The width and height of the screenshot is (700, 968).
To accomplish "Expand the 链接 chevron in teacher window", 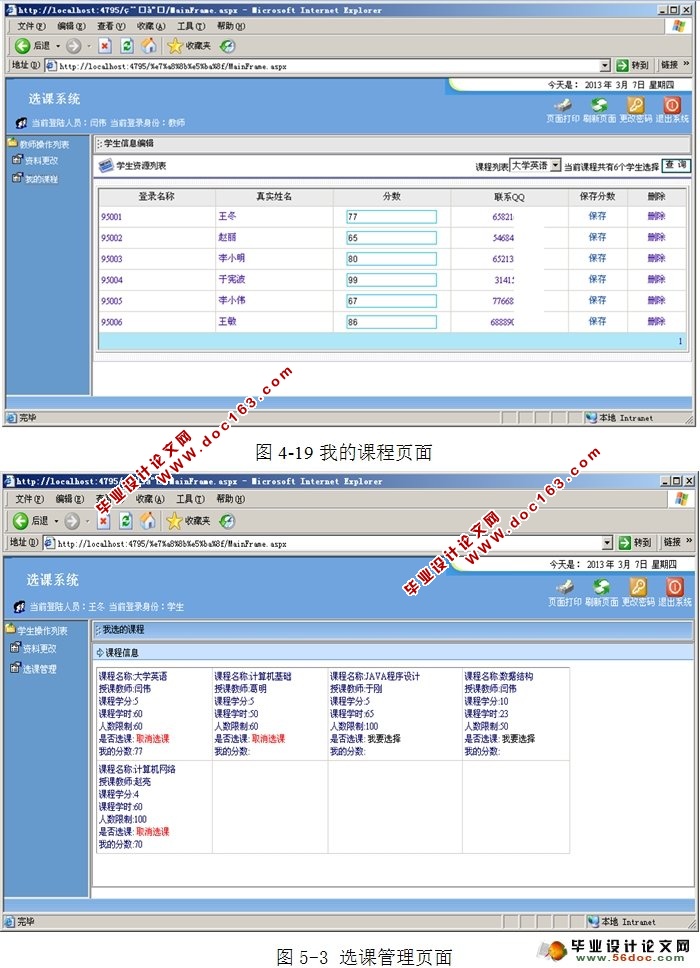I will (x=686, y=64).
